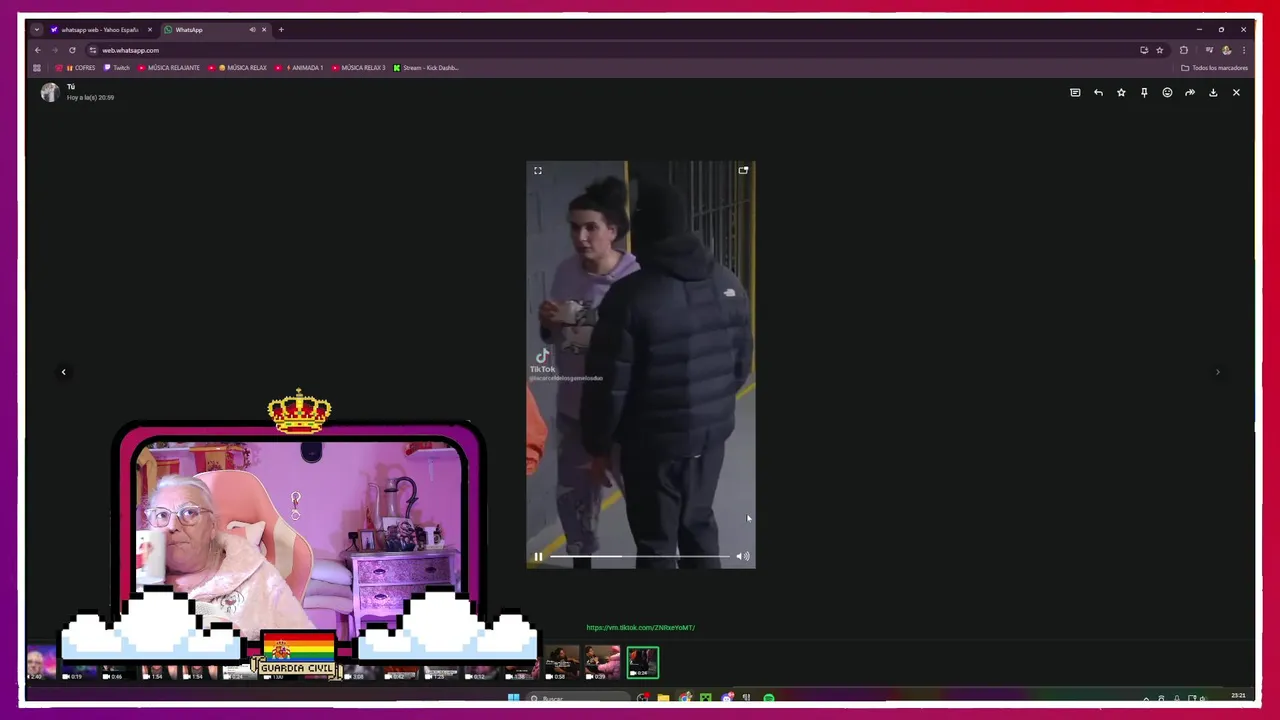Open the MÚSICA RELAJANTE bookmark
The width and height of the screenshot is (1280, 720).
pyautogui.click(x=169, y=68)
